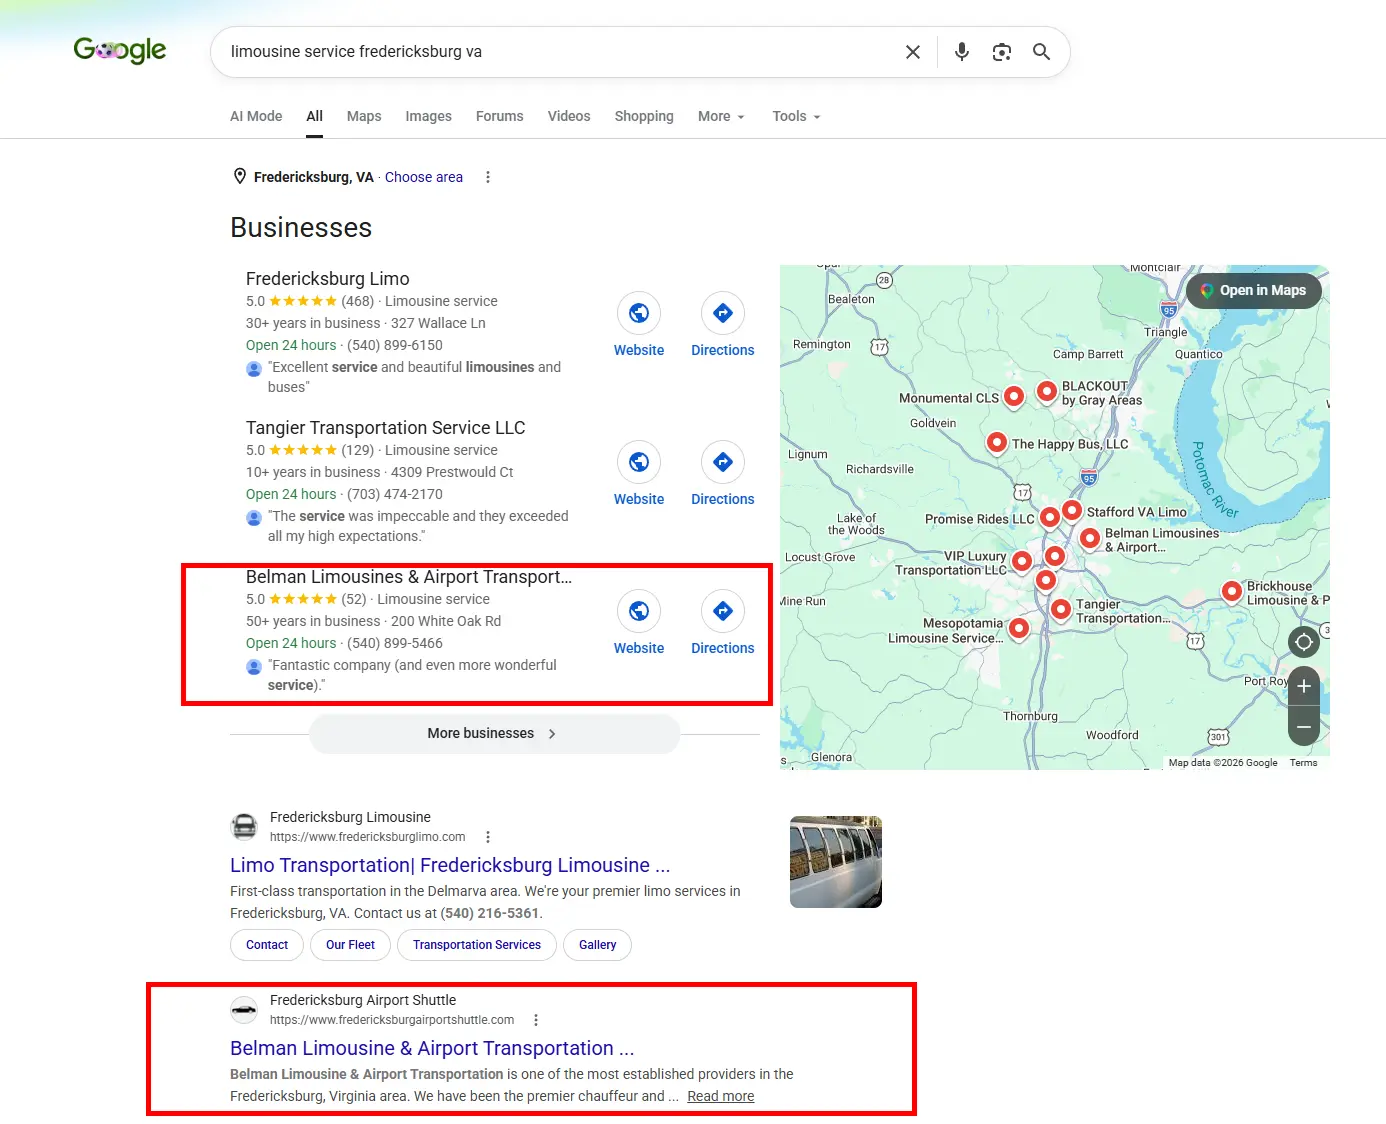Click the Belman Limousines & Airport map pin
Screen dimensions: 1386x1124
[x=1090, y=538]
